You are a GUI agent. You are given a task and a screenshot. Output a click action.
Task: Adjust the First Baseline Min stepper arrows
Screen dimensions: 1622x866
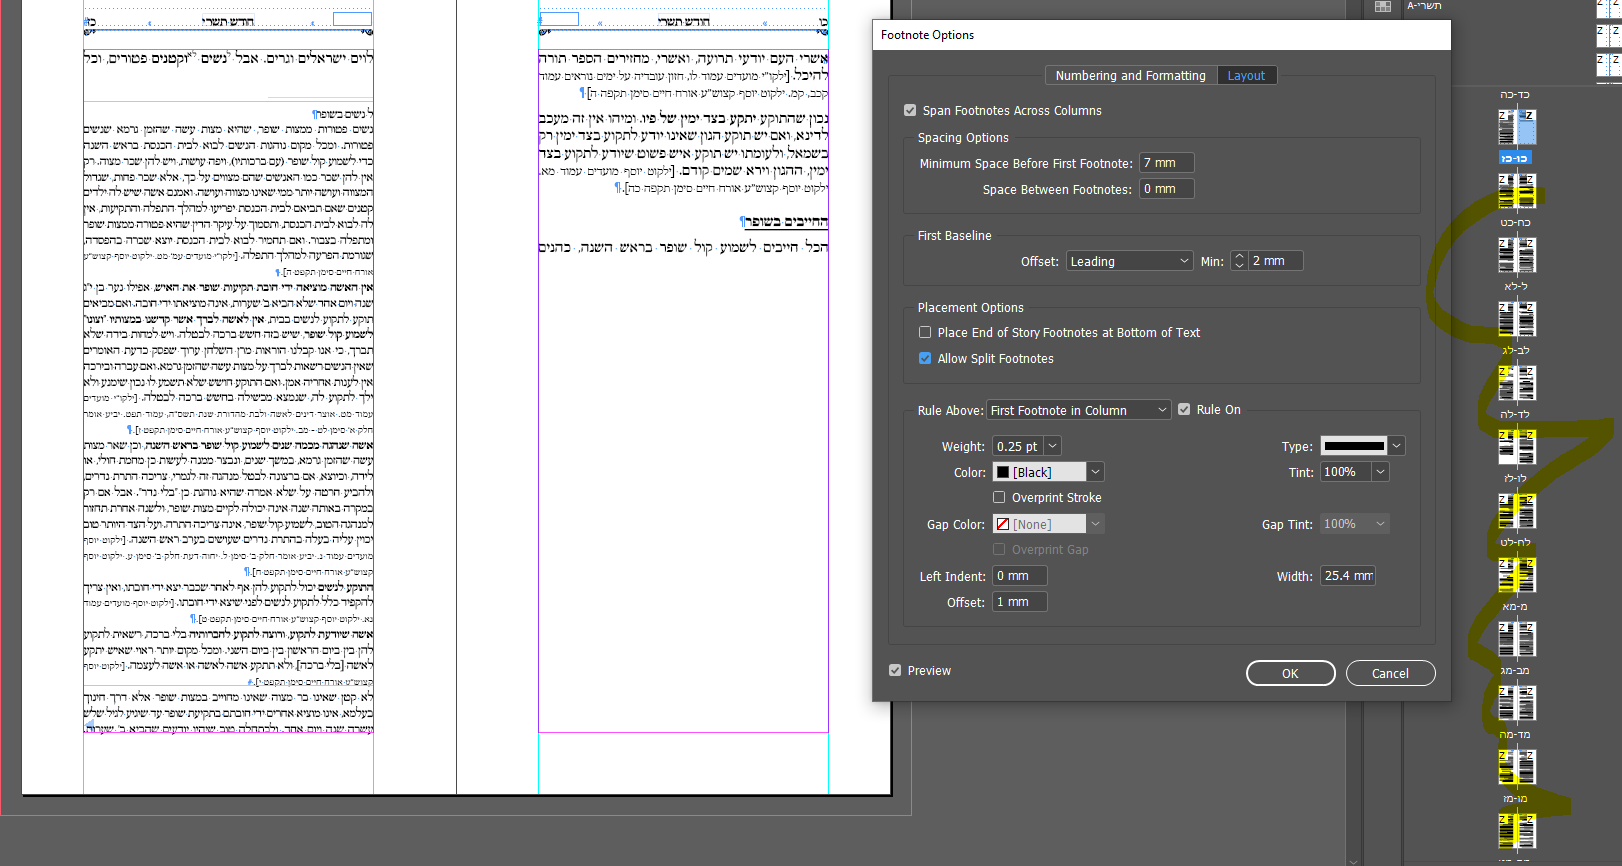[1239, 261]
